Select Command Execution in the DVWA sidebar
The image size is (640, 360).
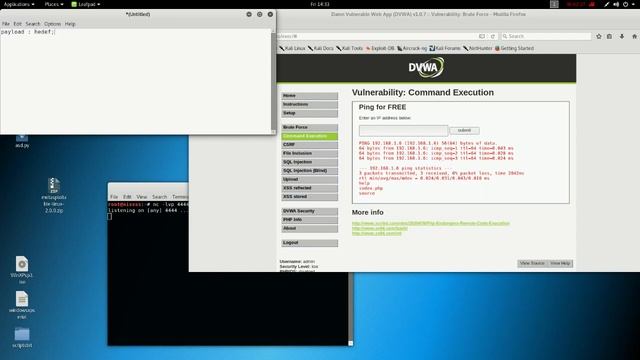click(x=309, y=136)
